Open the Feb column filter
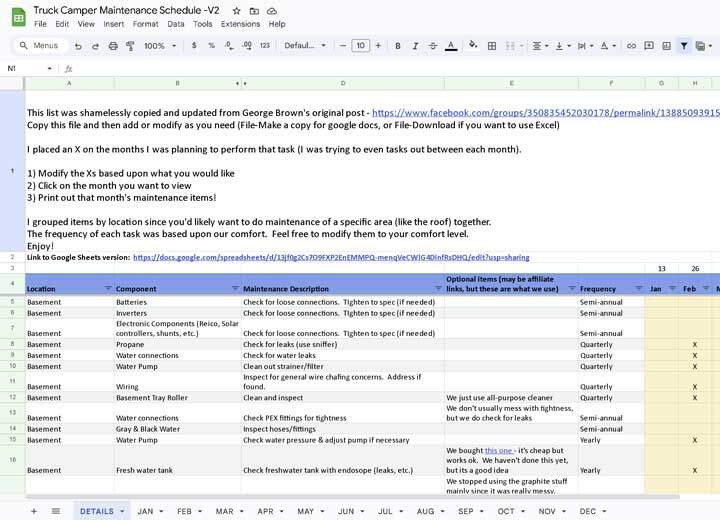The image size is (720, 520). point(706,288)
